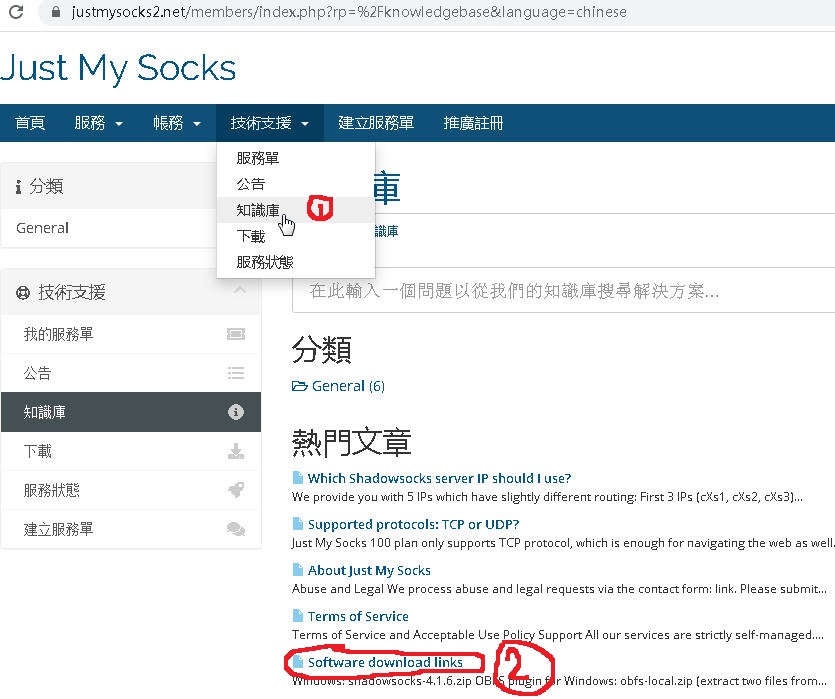Click the text starting 'Just My Socks 100 plan'
Viewport: 835px width, 699px height.
click(x=563, y=543)
